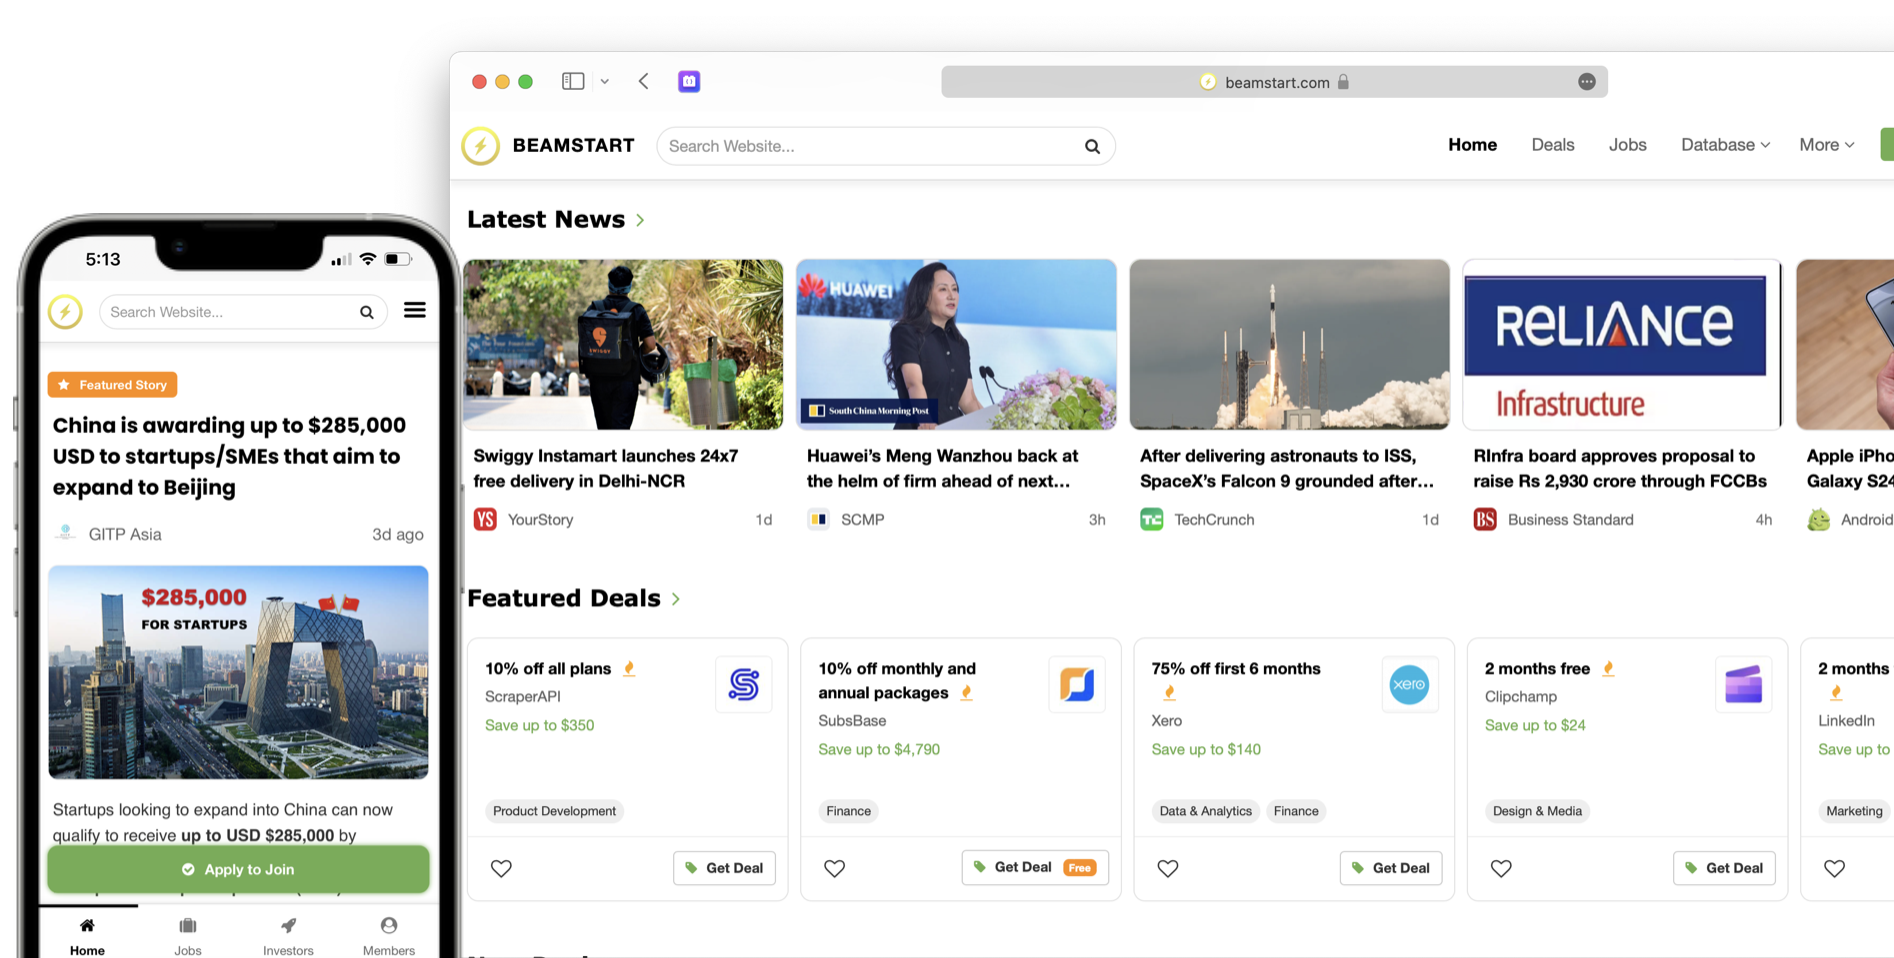Expand Latest News via its chevron arrow
Screen dimensions: 1894x958
[x=640, y=220]
